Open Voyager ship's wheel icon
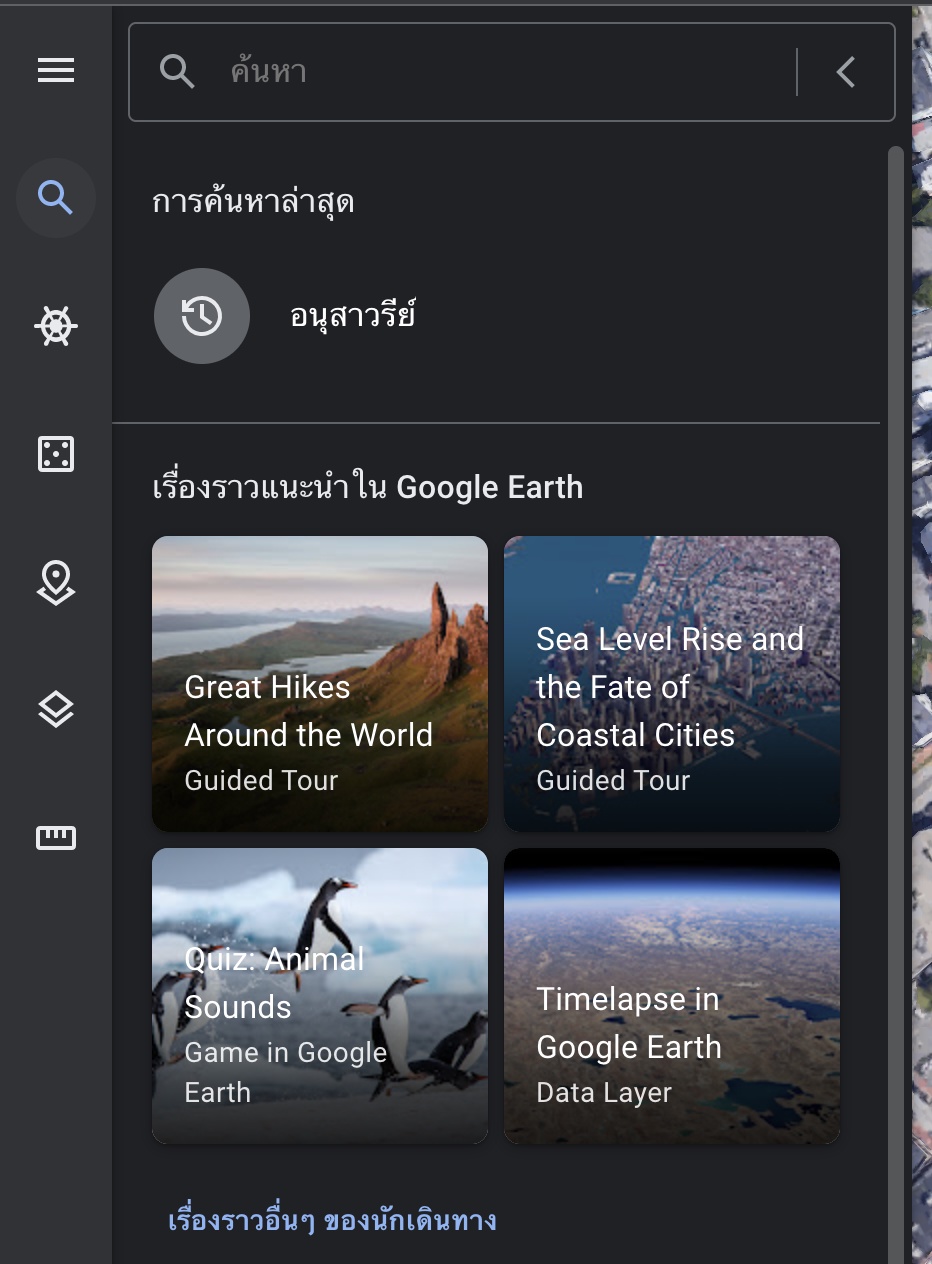Image resolution: width=932 pixels, height=1264 pixels. click(56, 326)
